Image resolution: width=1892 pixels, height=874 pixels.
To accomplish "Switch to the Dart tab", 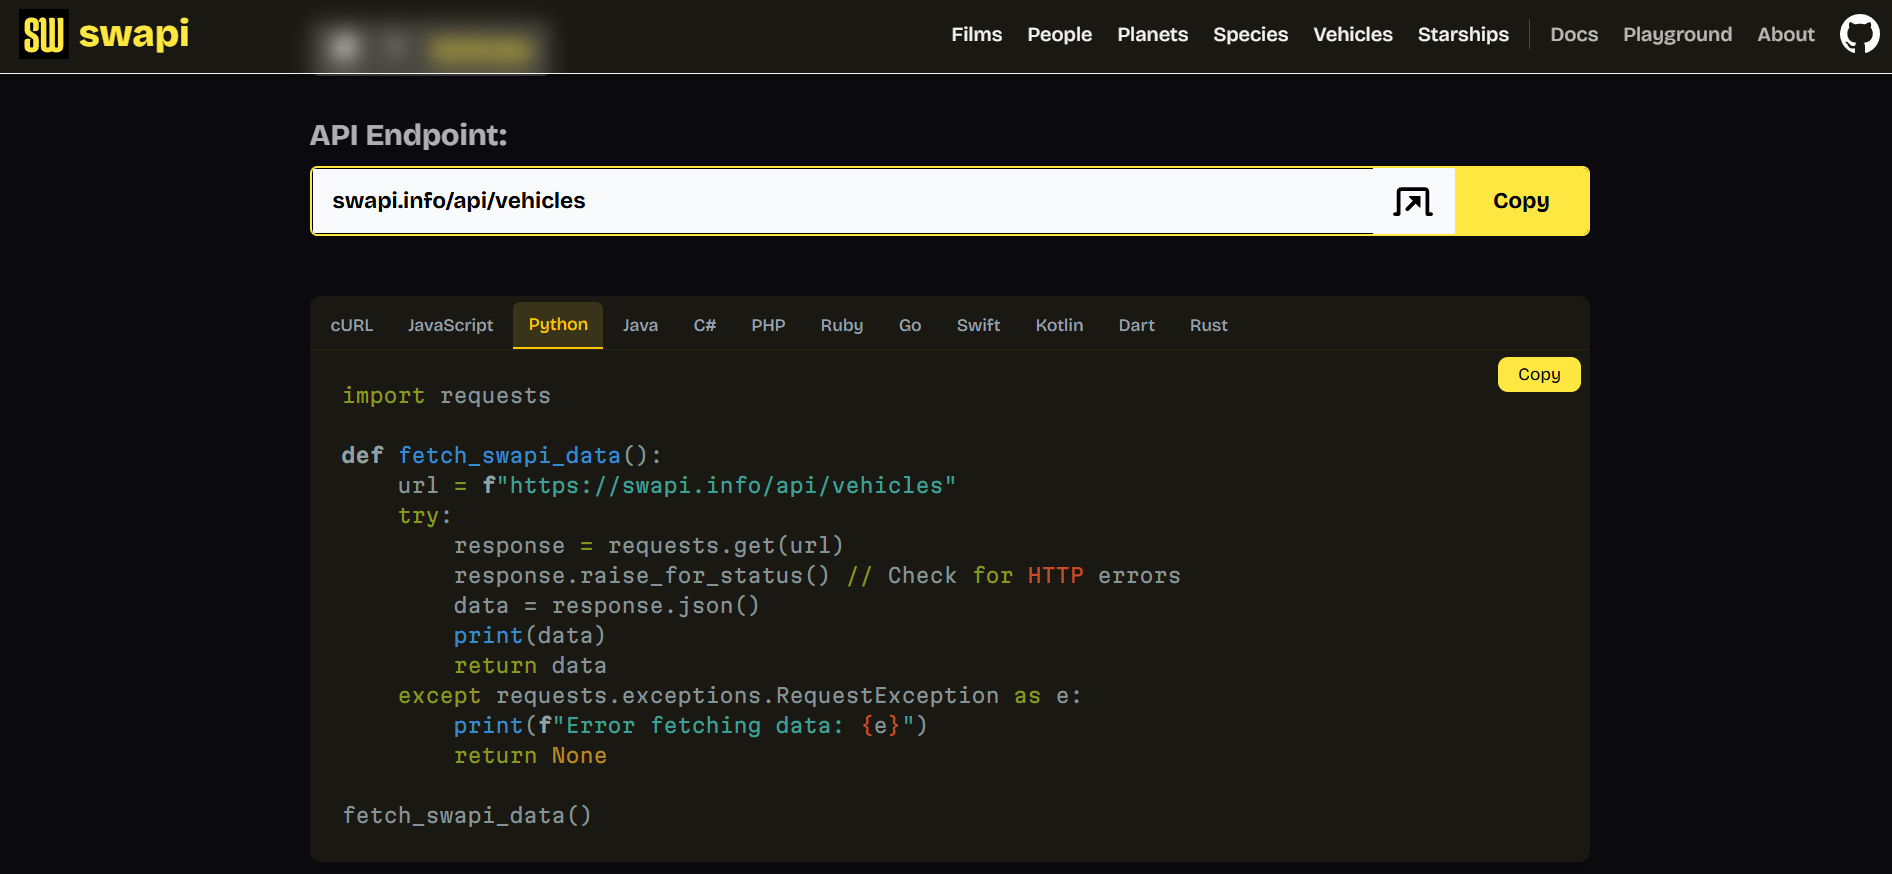I will (x=1136, y=325).
